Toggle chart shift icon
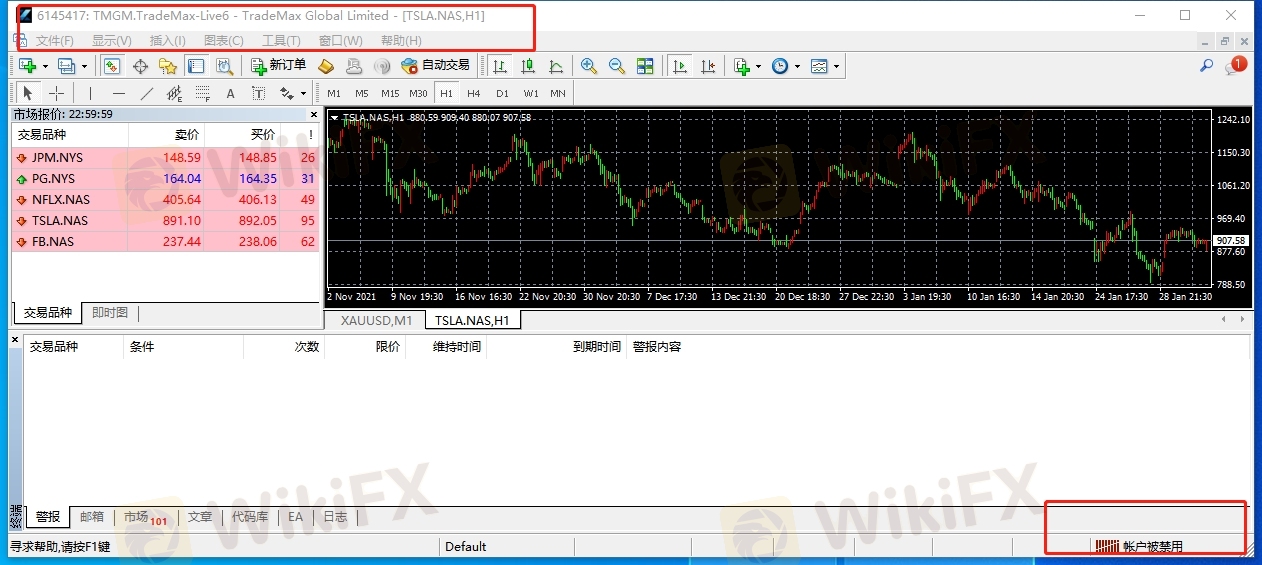Screen dimensions: 1262x565 [x=708, y=66]
